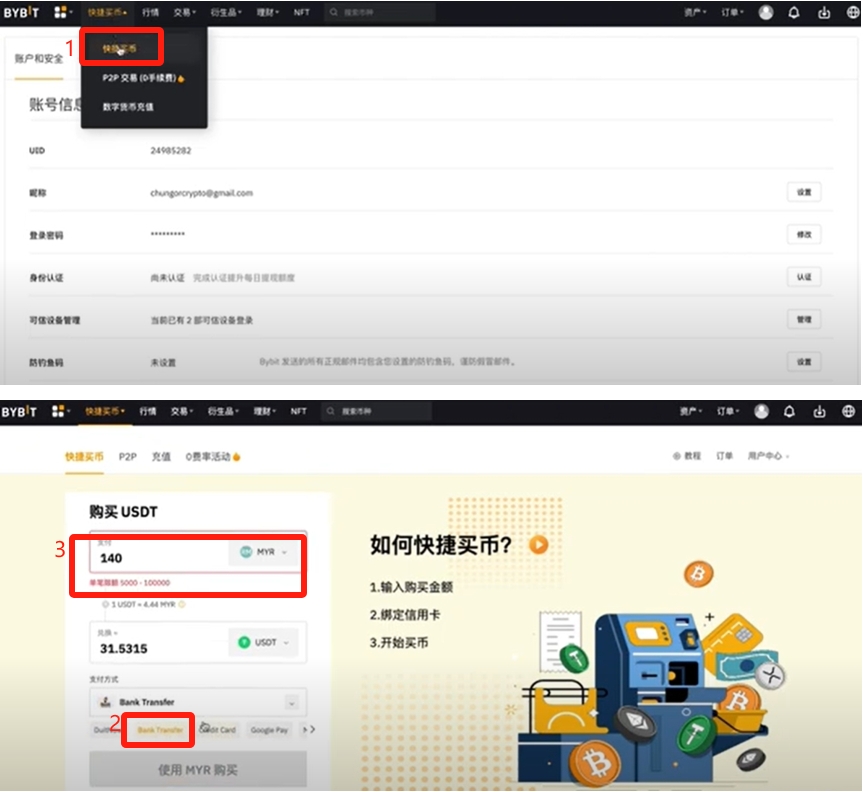
Task: Click the profile avatar in top screenshot
Action: coord(766,12)
